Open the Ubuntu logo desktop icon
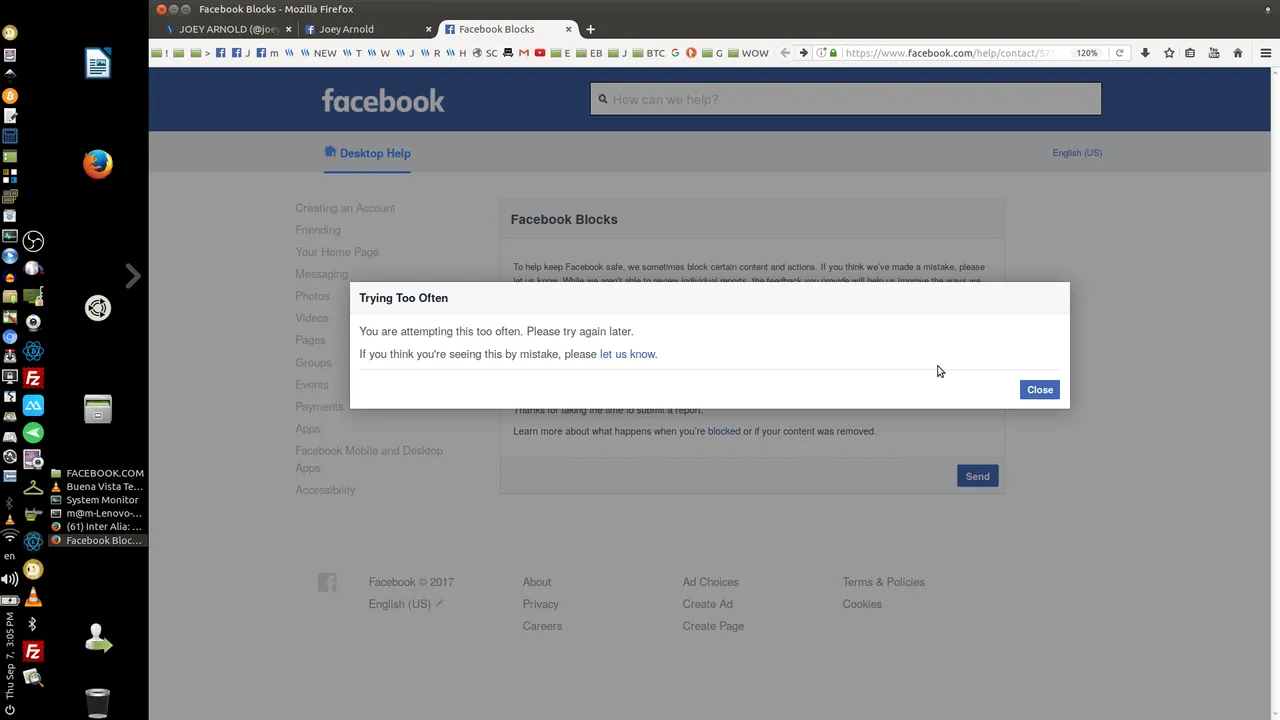The width and height of the screenshot is (1280, 720). 98,308
